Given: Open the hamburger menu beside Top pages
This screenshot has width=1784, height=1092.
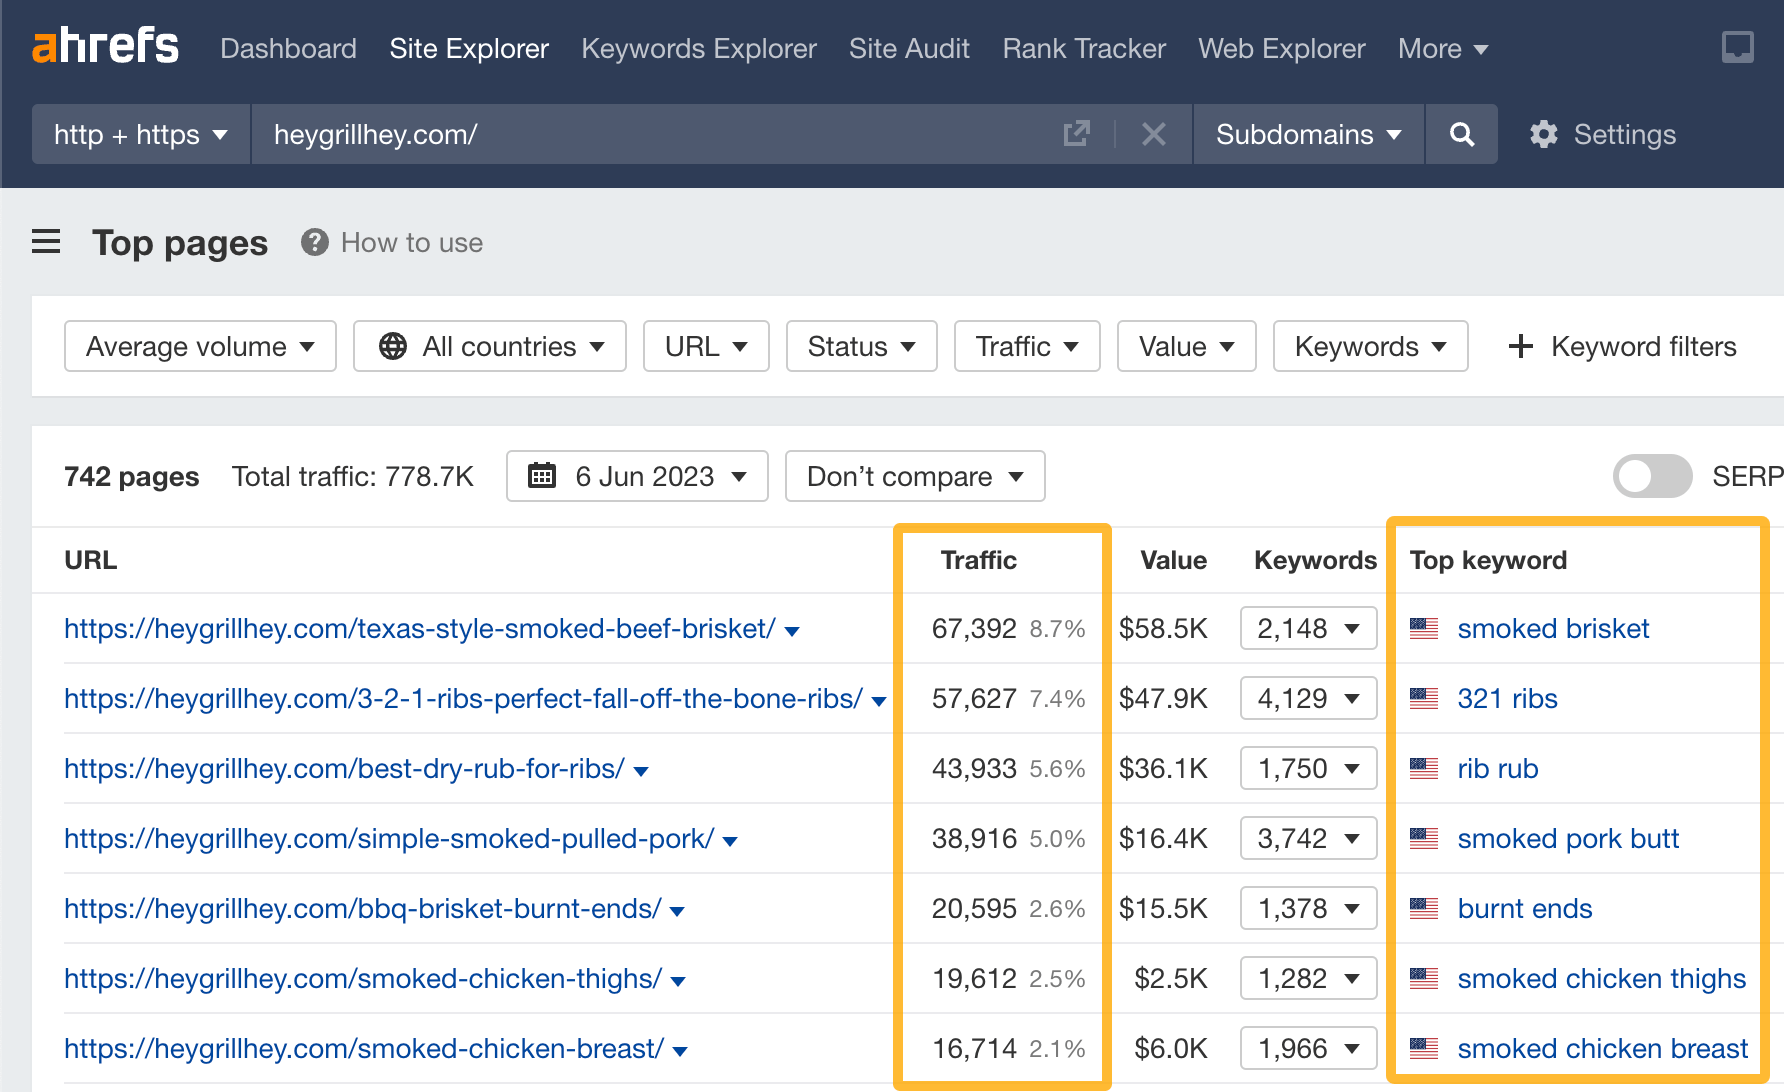Looking at the screenshot, I should tap(46, 242).
